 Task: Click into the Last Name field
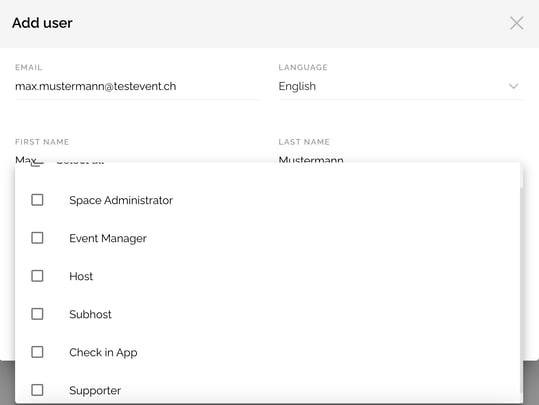pyautogui.click(x=401, y=160)
